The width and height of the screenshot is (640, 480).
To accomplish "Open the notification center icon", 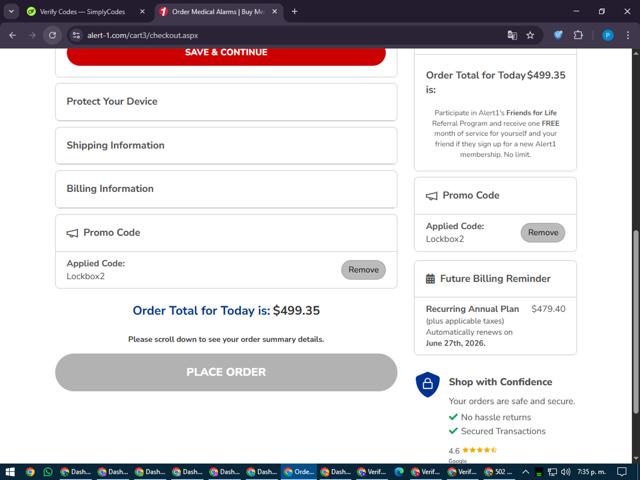I will point(622,472).
